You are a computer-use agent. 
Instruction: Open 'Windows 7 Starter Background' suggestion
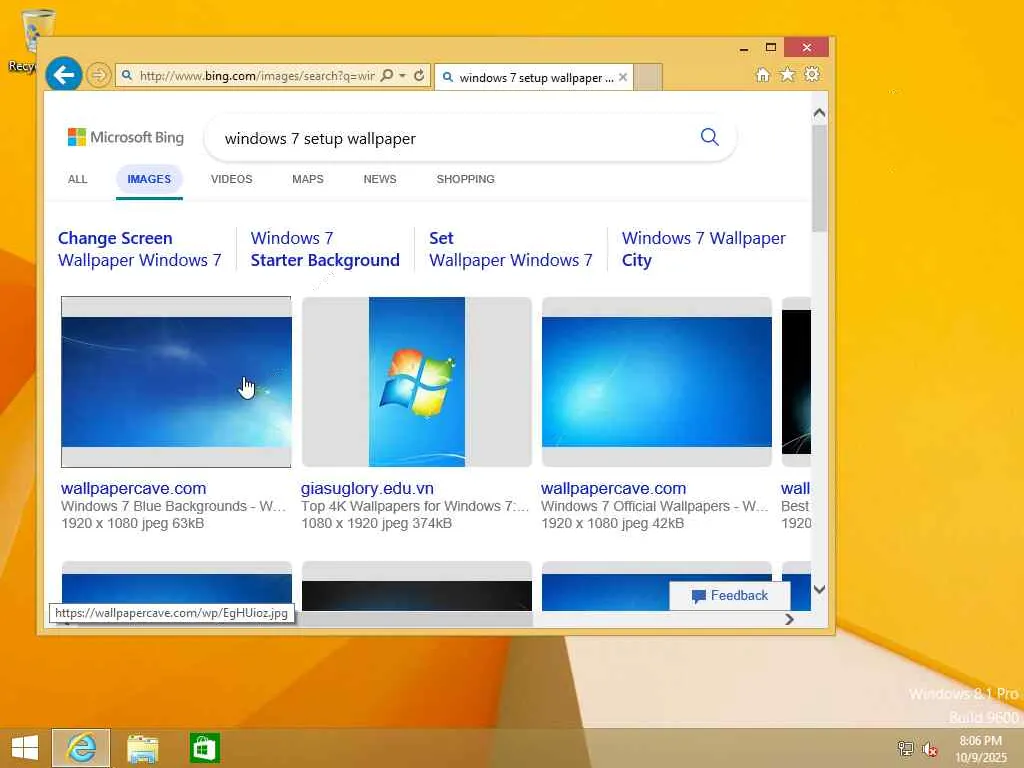[x=325, y=249]
